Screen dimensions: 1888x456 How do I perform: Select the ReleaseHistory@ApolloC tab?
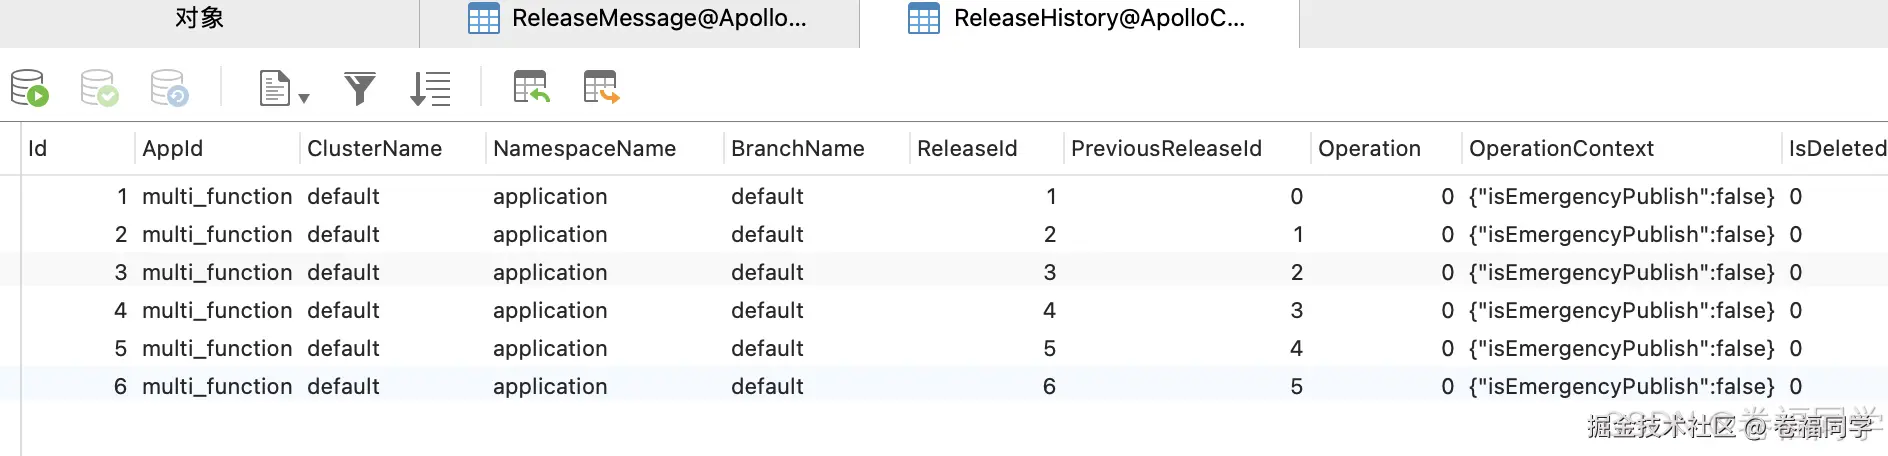pos(1078,18)
